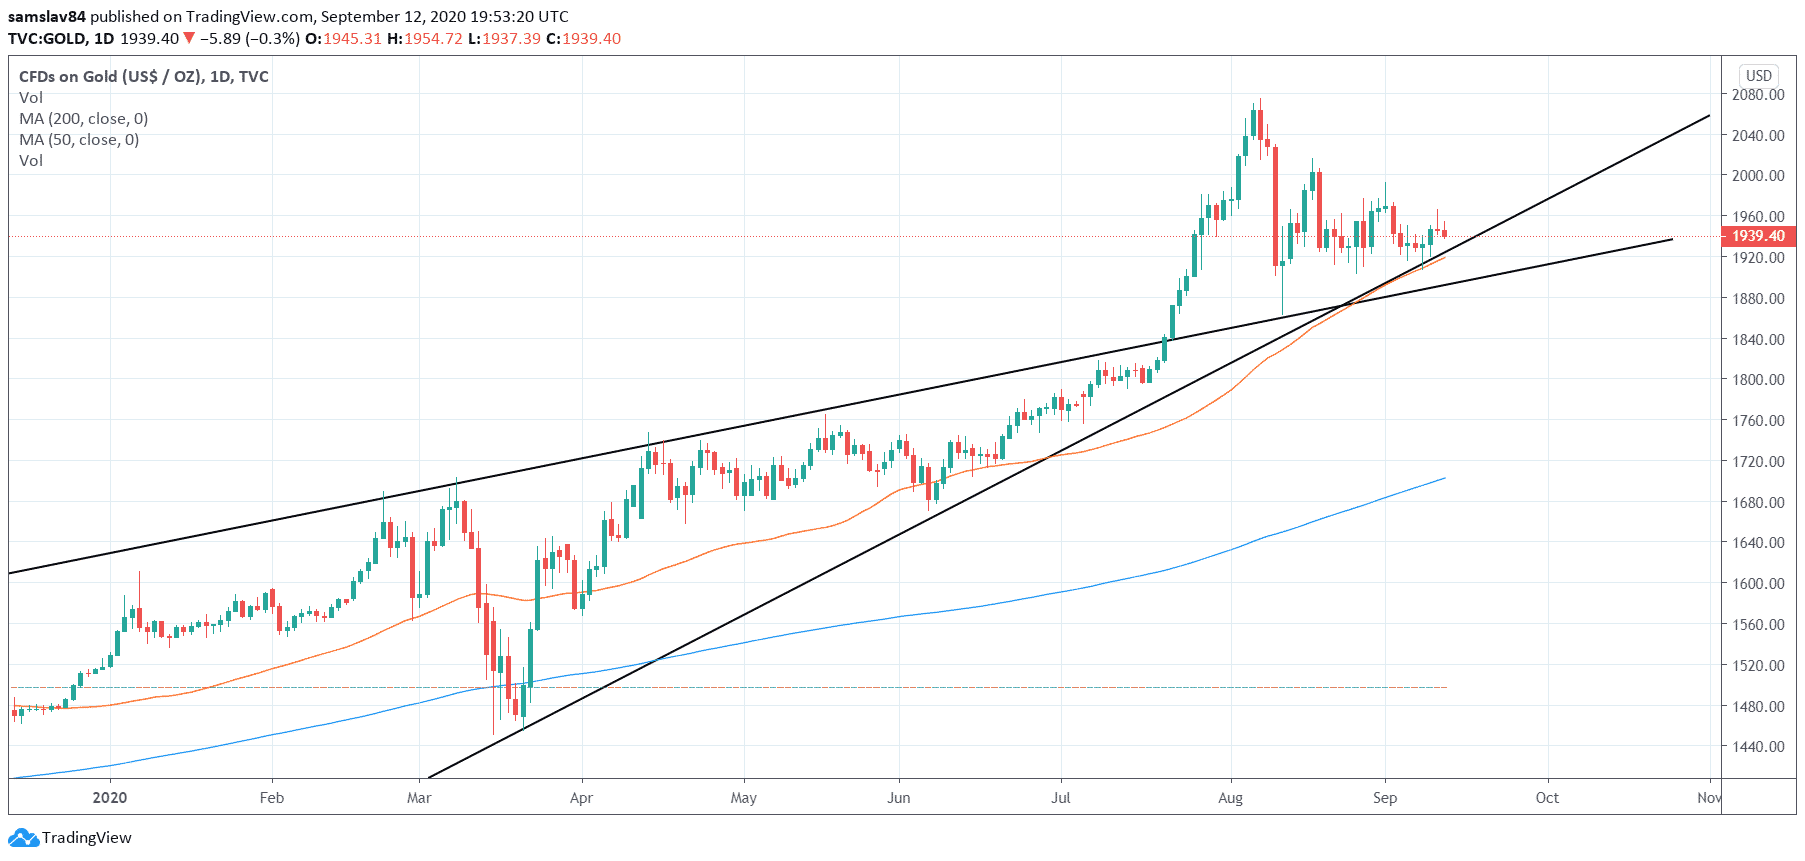Click the TVC:GOLD, 1D symbol header
This screenshot has width=1805, height=861.
[x=61, y=38]
